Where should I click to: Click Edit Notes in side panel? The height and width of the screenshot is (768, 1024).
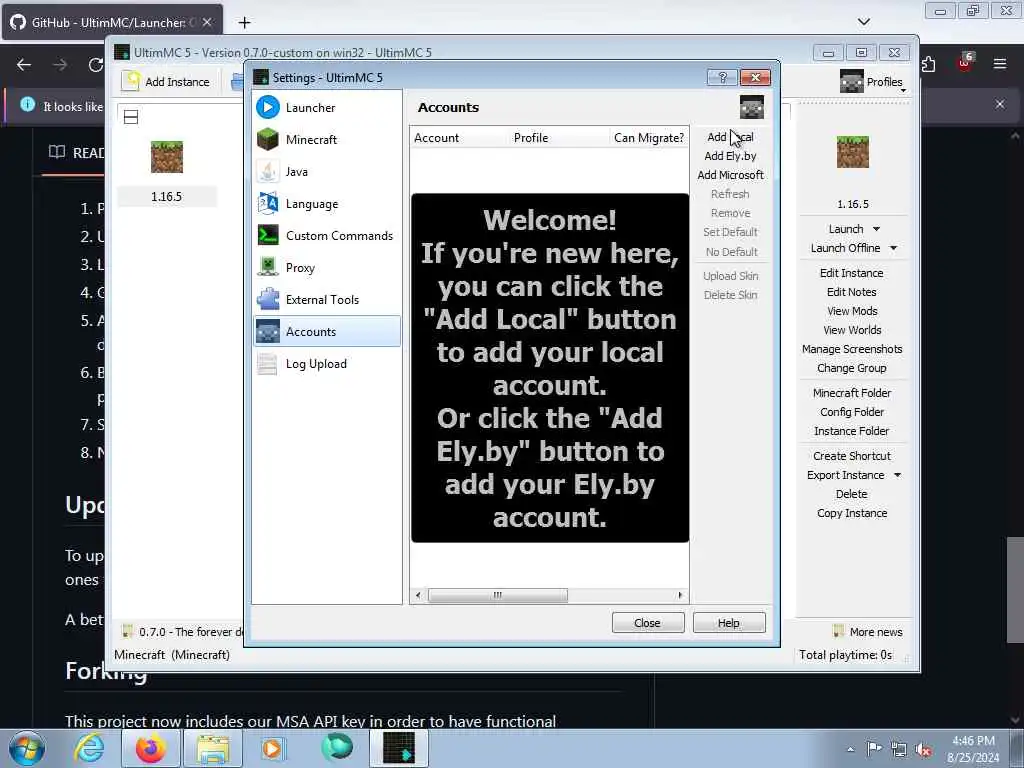(852, 292)
